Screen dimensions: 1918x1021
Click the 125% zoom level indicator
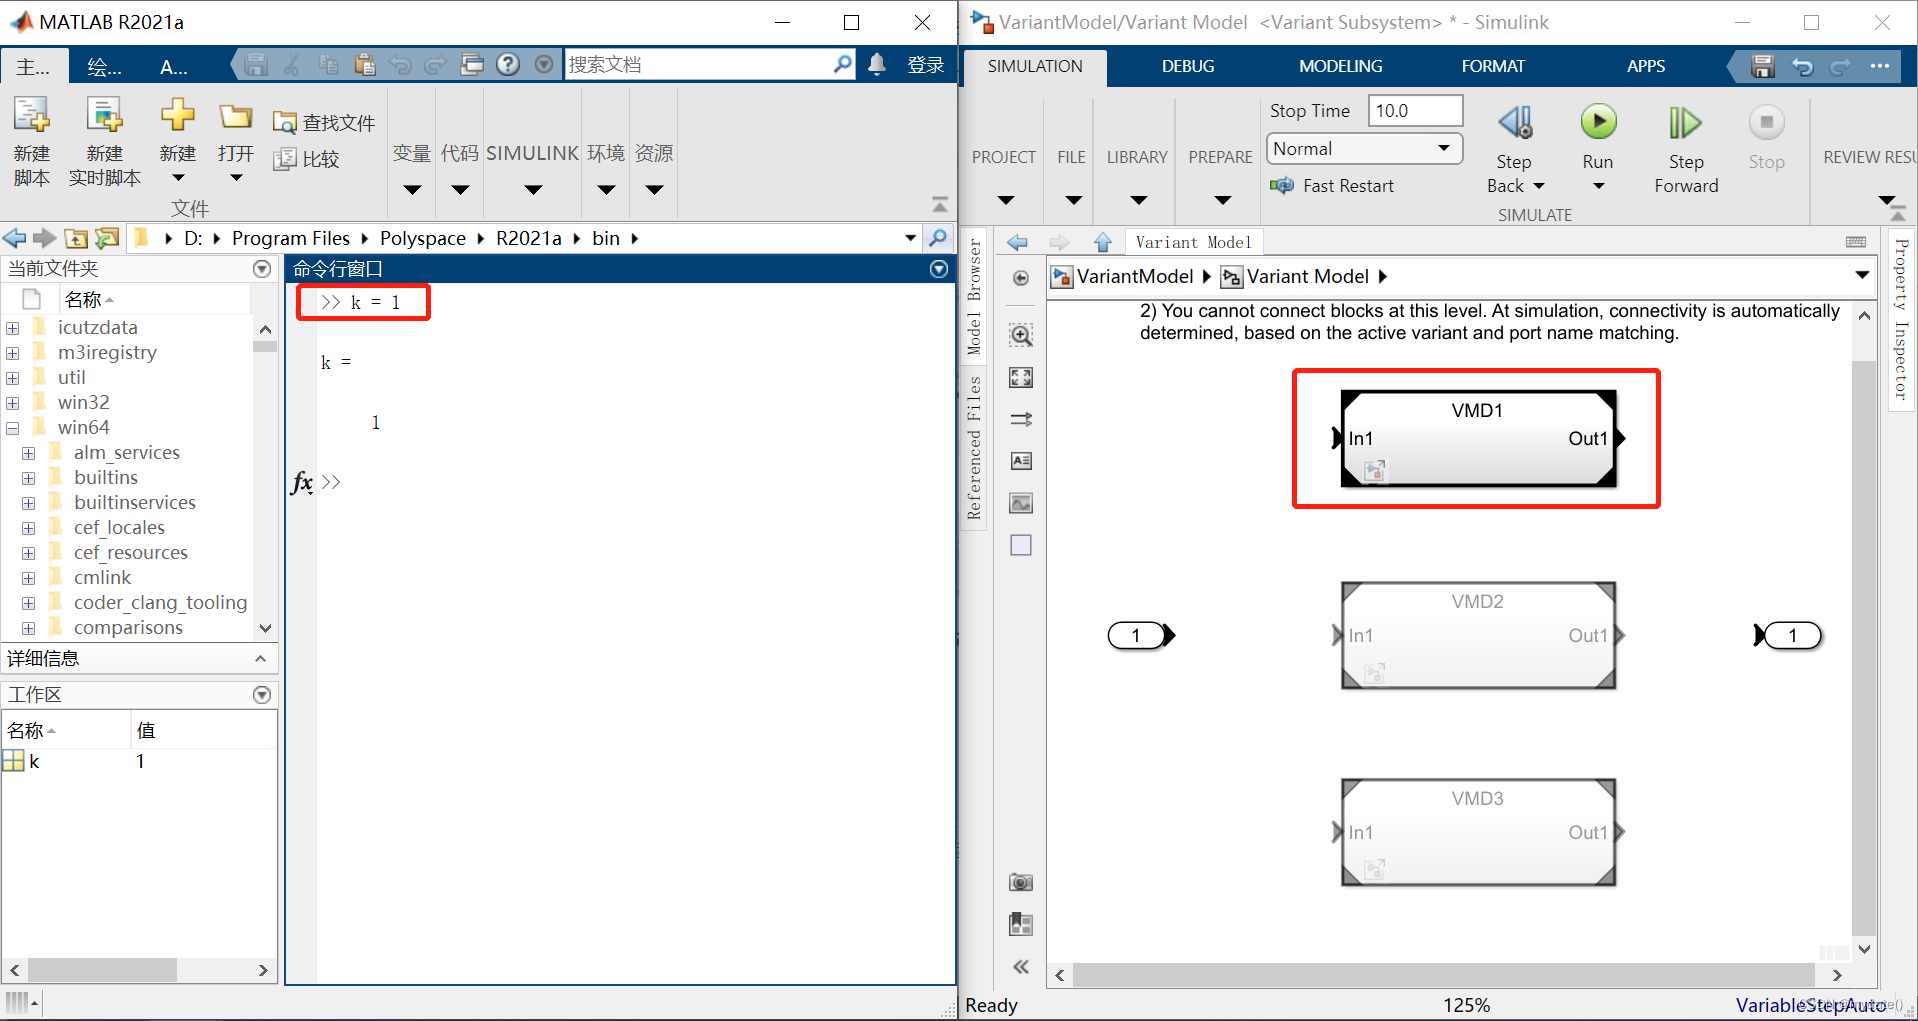[1465, 1005]
